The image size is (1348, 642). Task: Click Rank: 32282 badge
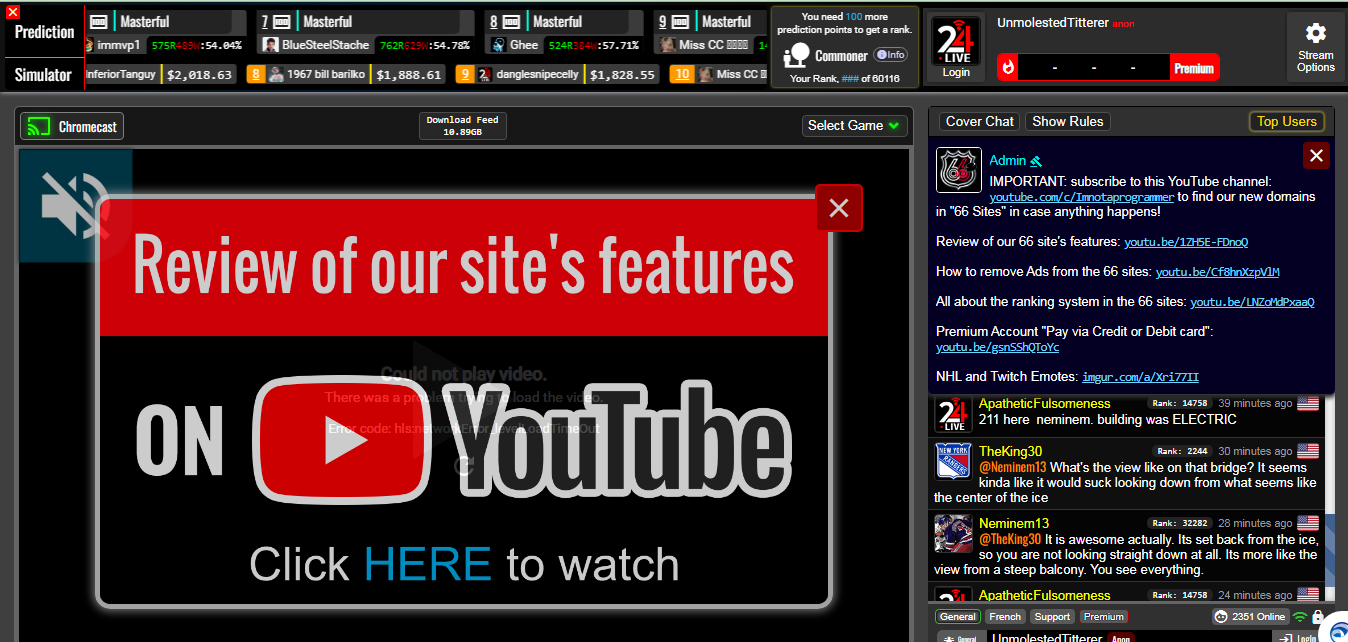click(1180, 523)
